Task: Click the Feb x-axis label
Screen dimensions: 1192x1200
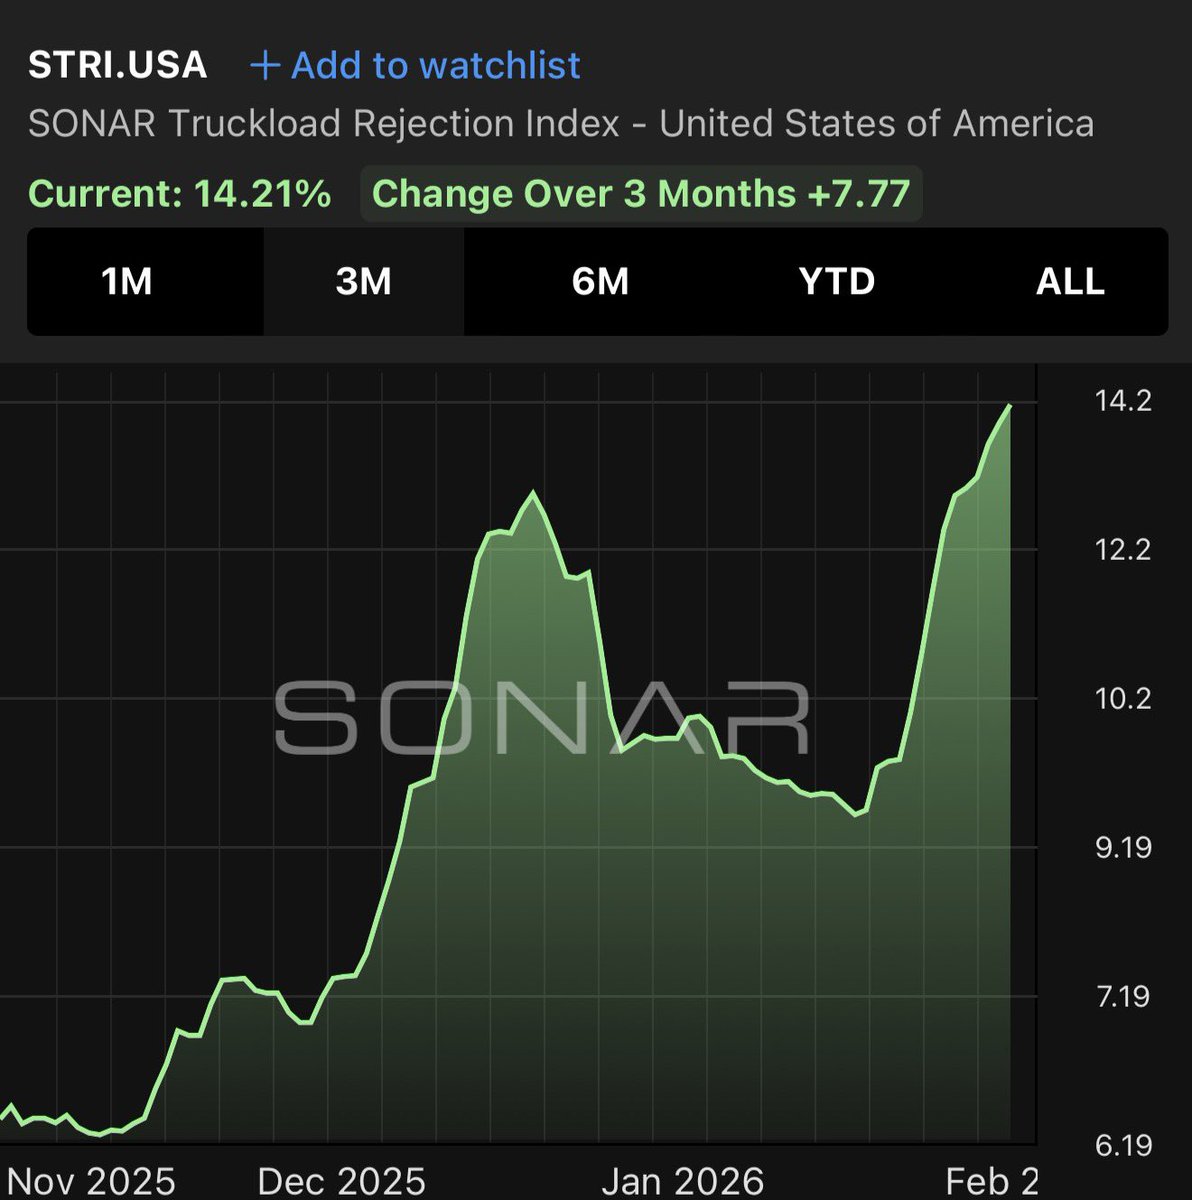Action: click(x=992, y=1182)
